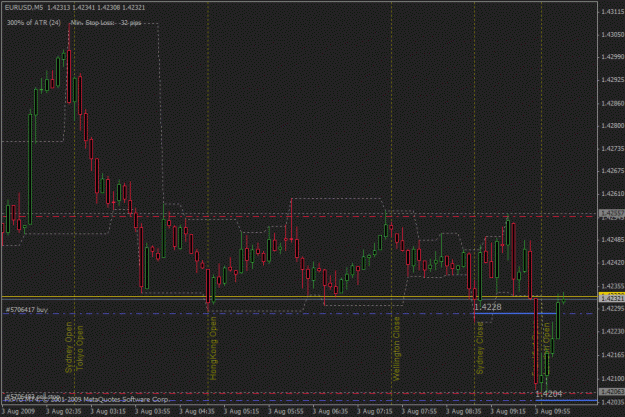
Task: Click the '3 Aug 03:15' time axis label
Action: (108, 411)
